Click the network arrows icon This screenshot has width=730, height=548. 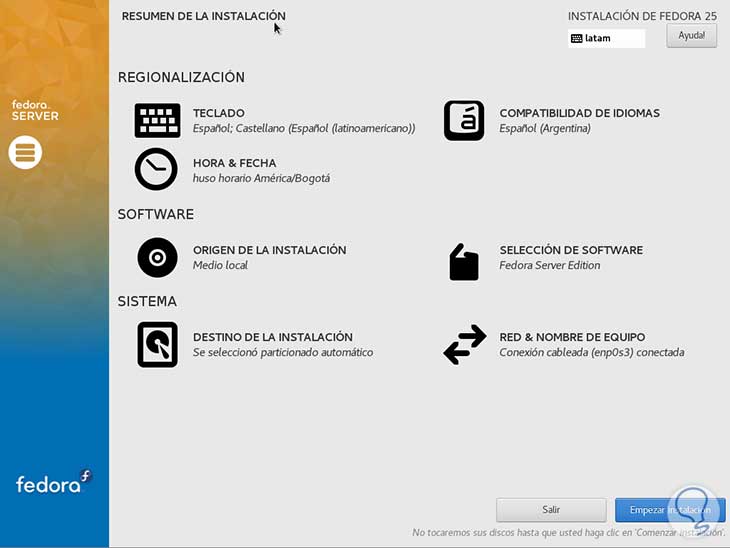tap(465, 345)
